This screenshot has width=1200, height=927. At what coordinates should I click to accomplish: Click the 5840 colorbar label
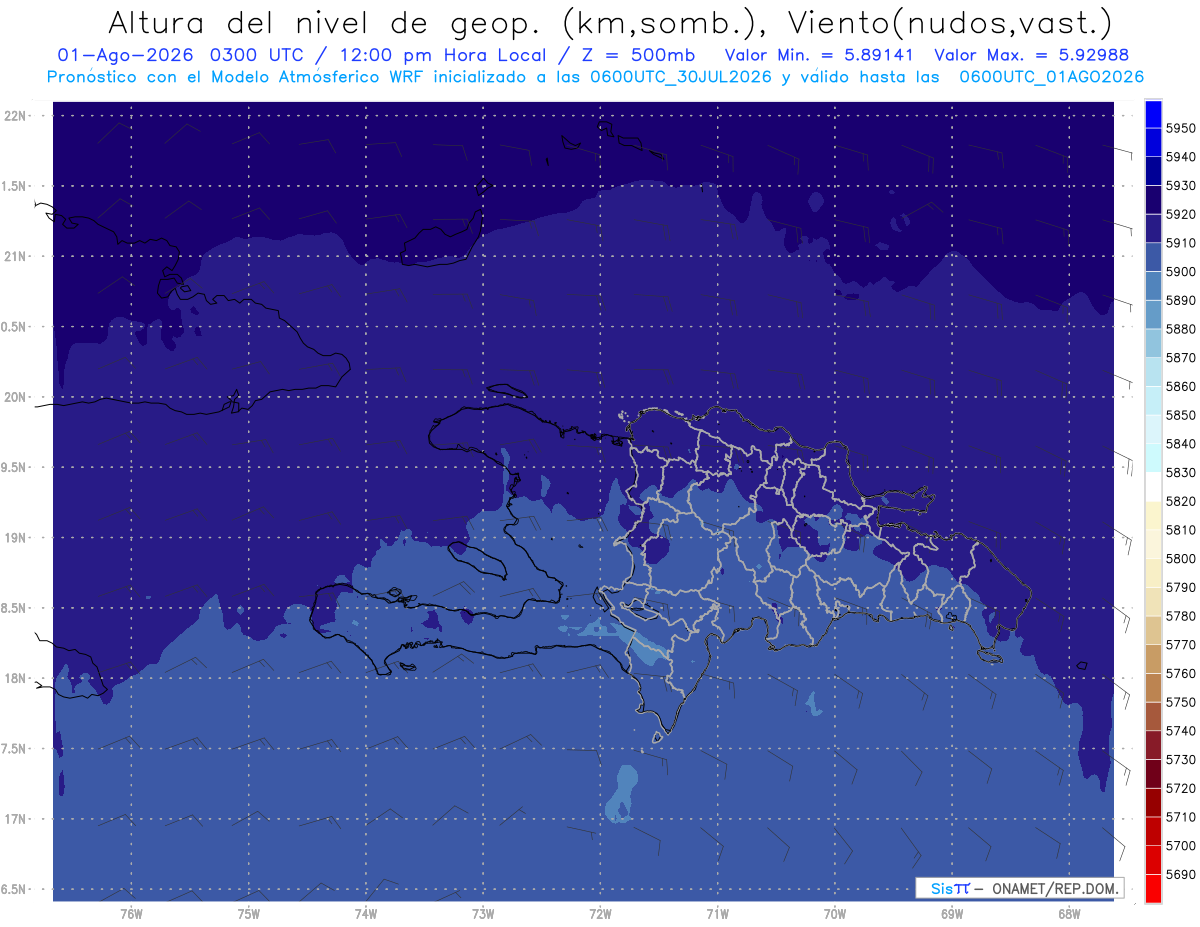tap(1181, 444)
